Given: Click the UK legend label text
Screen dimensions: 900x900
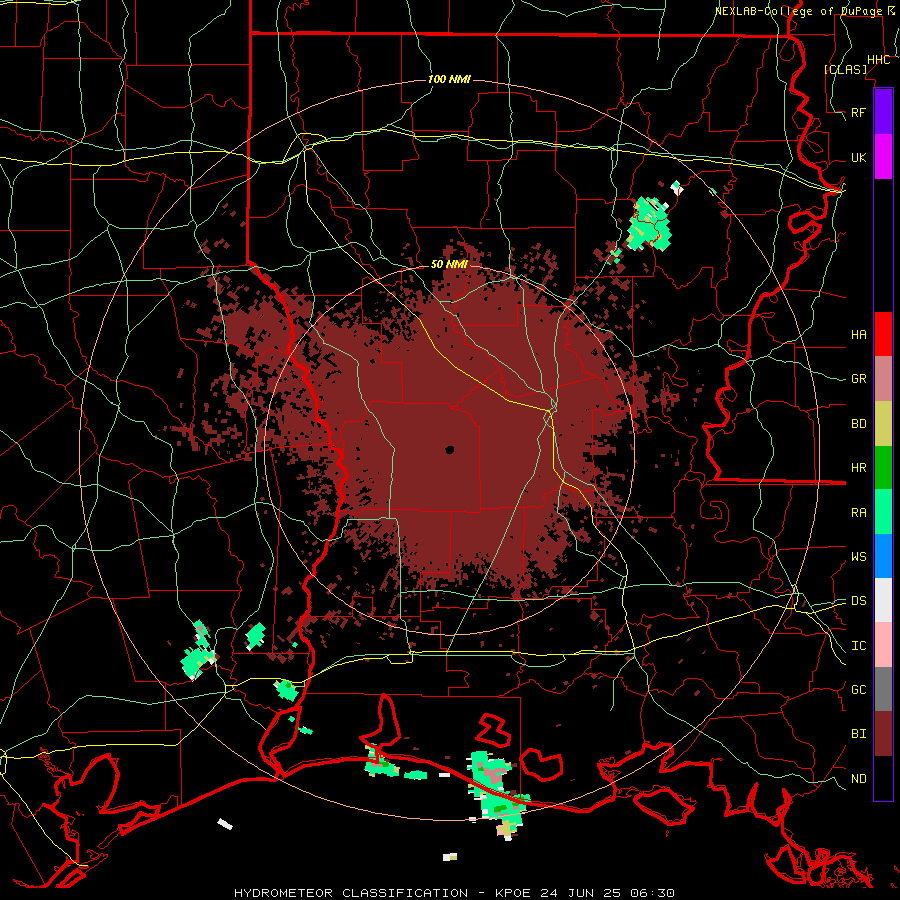Looking at the screenshot, I should coord(858,157).
